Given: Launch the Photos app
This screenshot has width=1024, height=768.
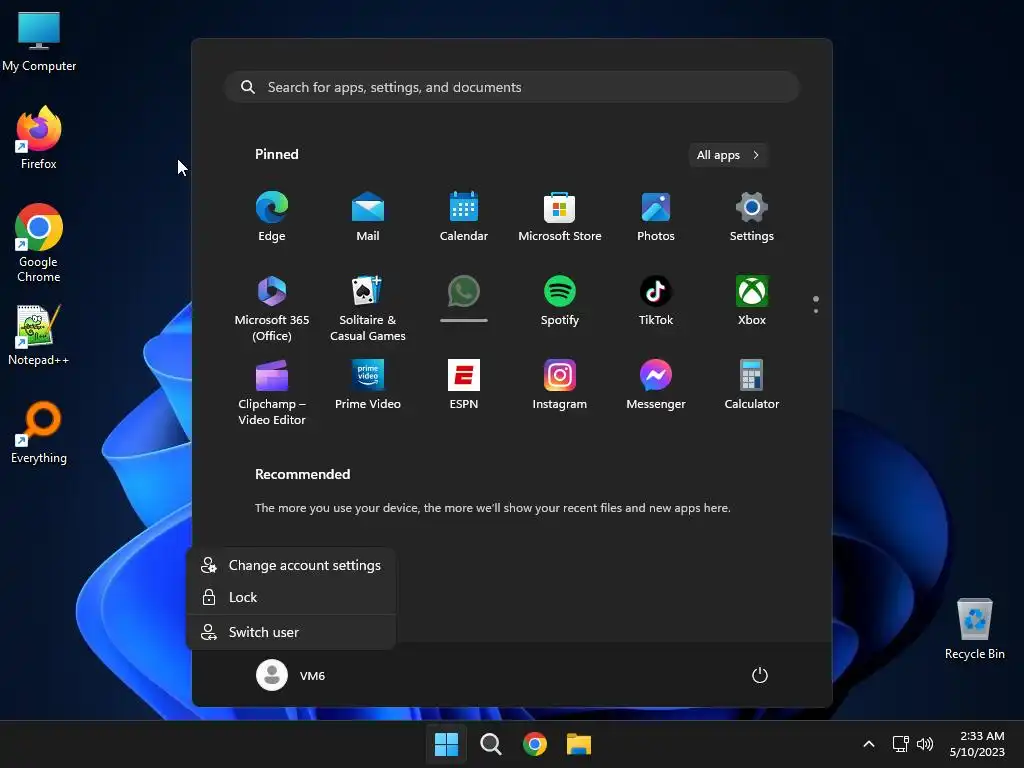Looking at the screenshot, I should (x=656, y=217).
